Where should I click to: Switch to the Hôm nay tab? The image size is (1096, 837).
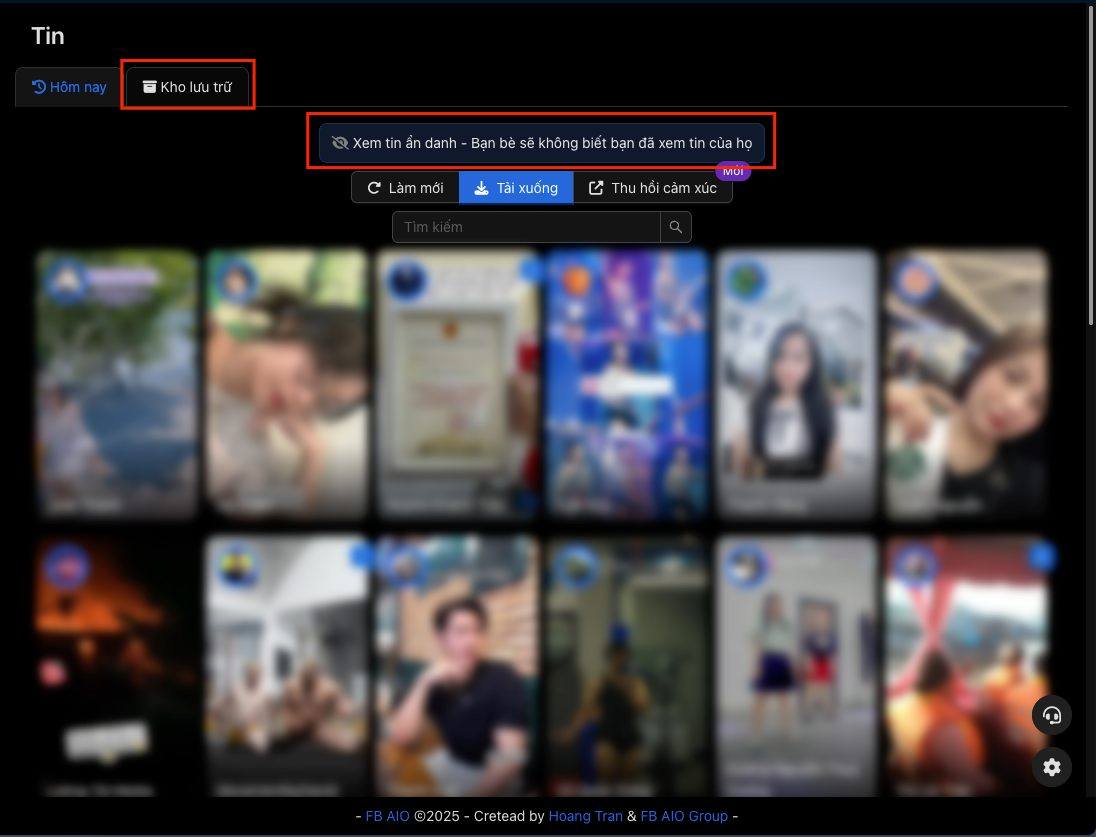point(69,87)
